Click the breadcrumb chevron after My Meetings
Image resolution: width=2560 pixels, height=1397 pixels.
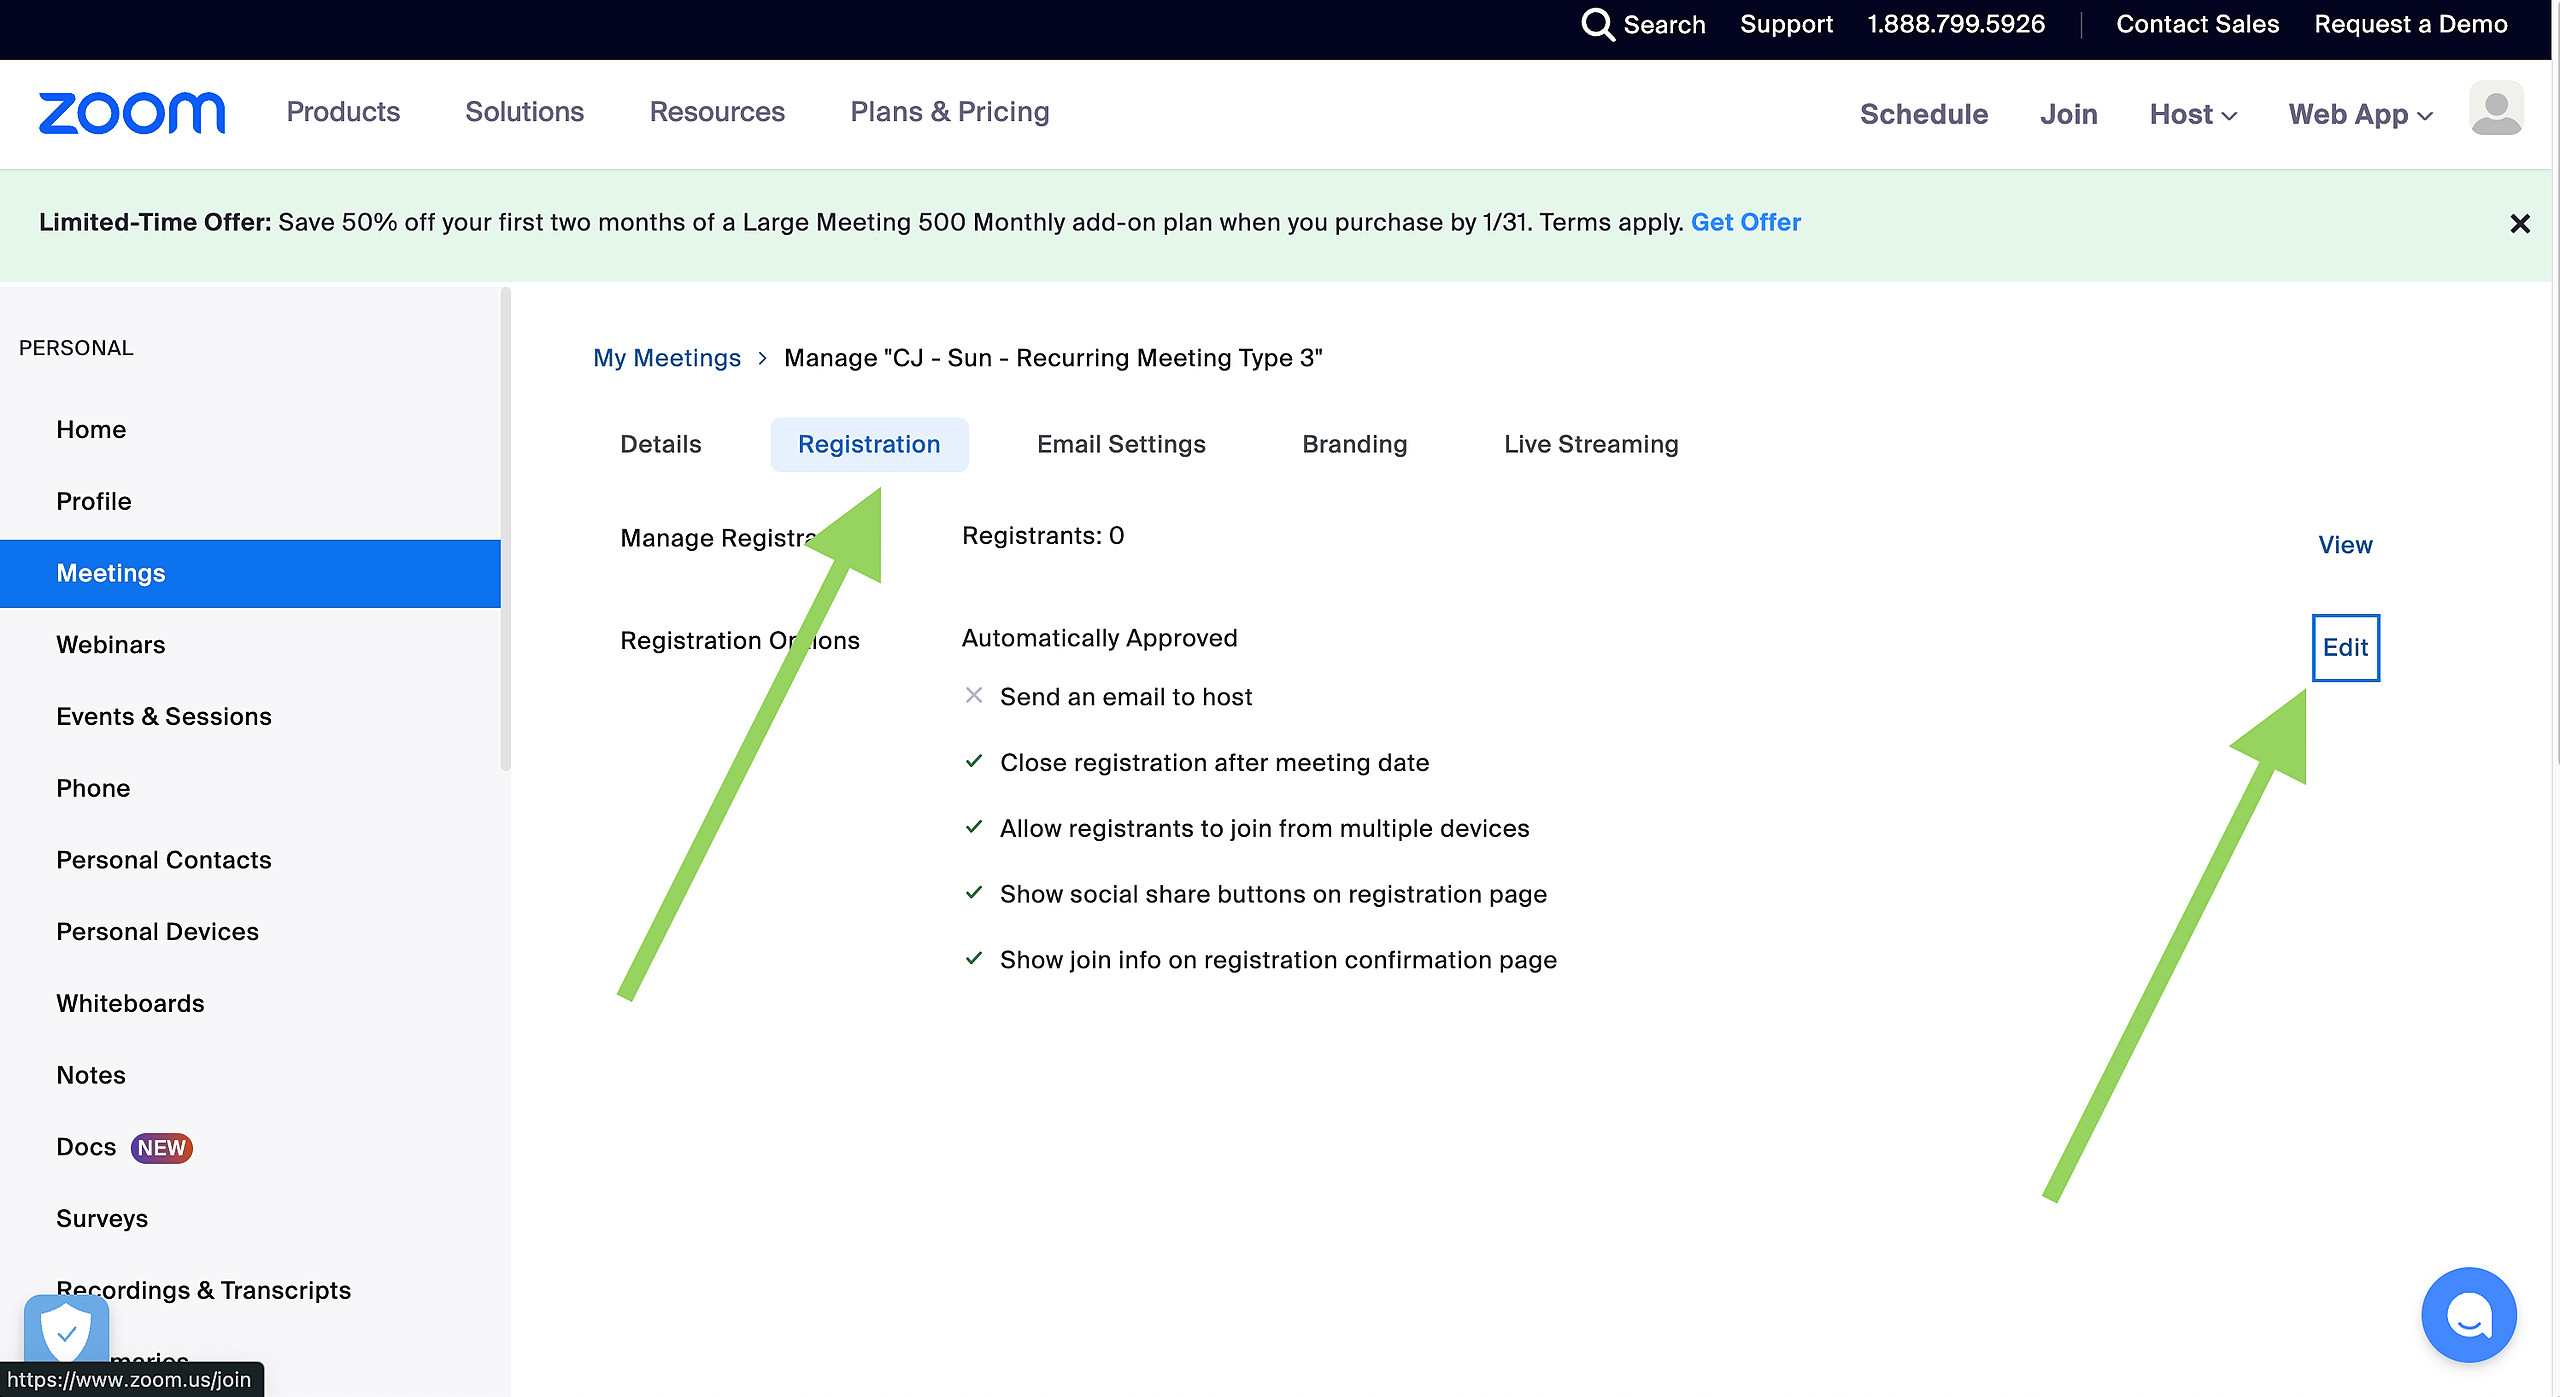pyautogui.click(x=762, y=358)
